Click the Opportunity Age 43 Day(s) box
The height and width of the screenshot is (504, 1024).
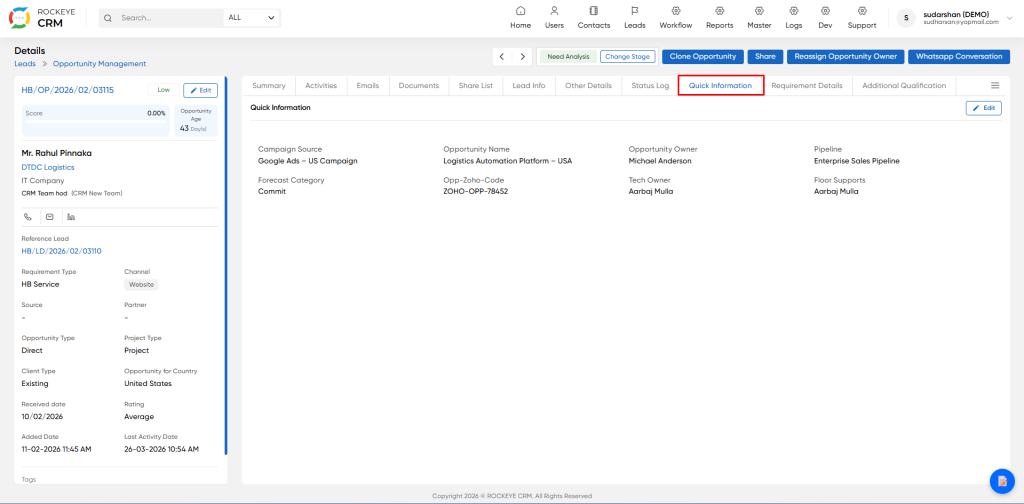196,121
